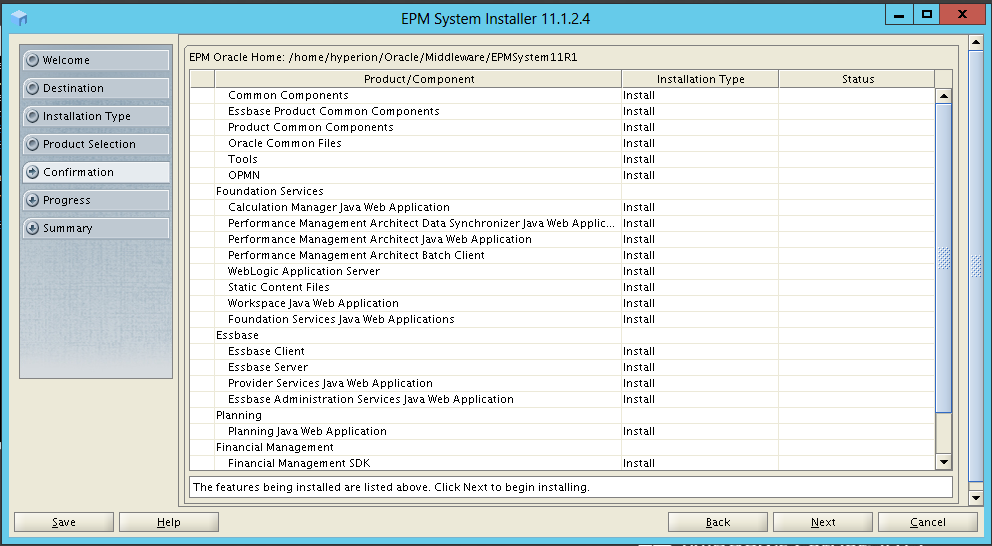Select the WebLogic Application Server row
The height and width of the screenshot is (546, 992).
562,271
